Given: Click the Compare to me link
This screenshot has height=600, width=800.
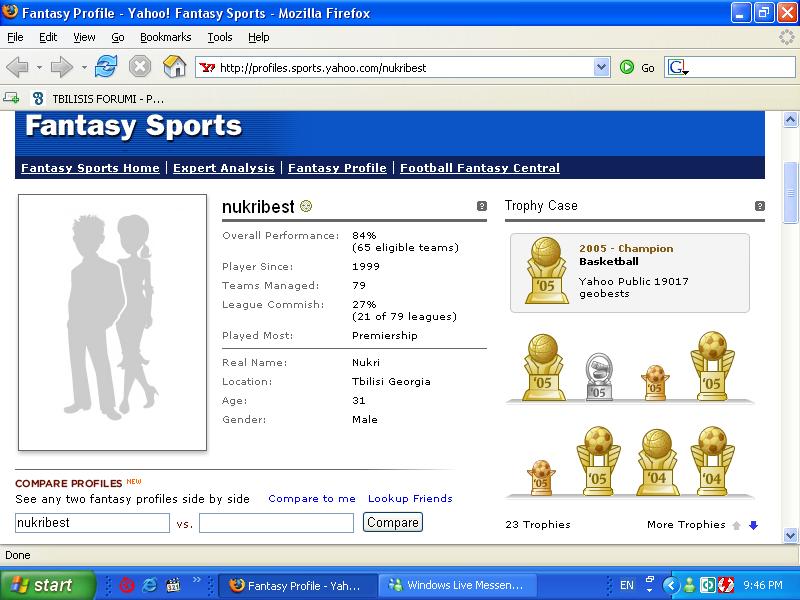Looking at the screenshot, I should [x=312, y=498].
